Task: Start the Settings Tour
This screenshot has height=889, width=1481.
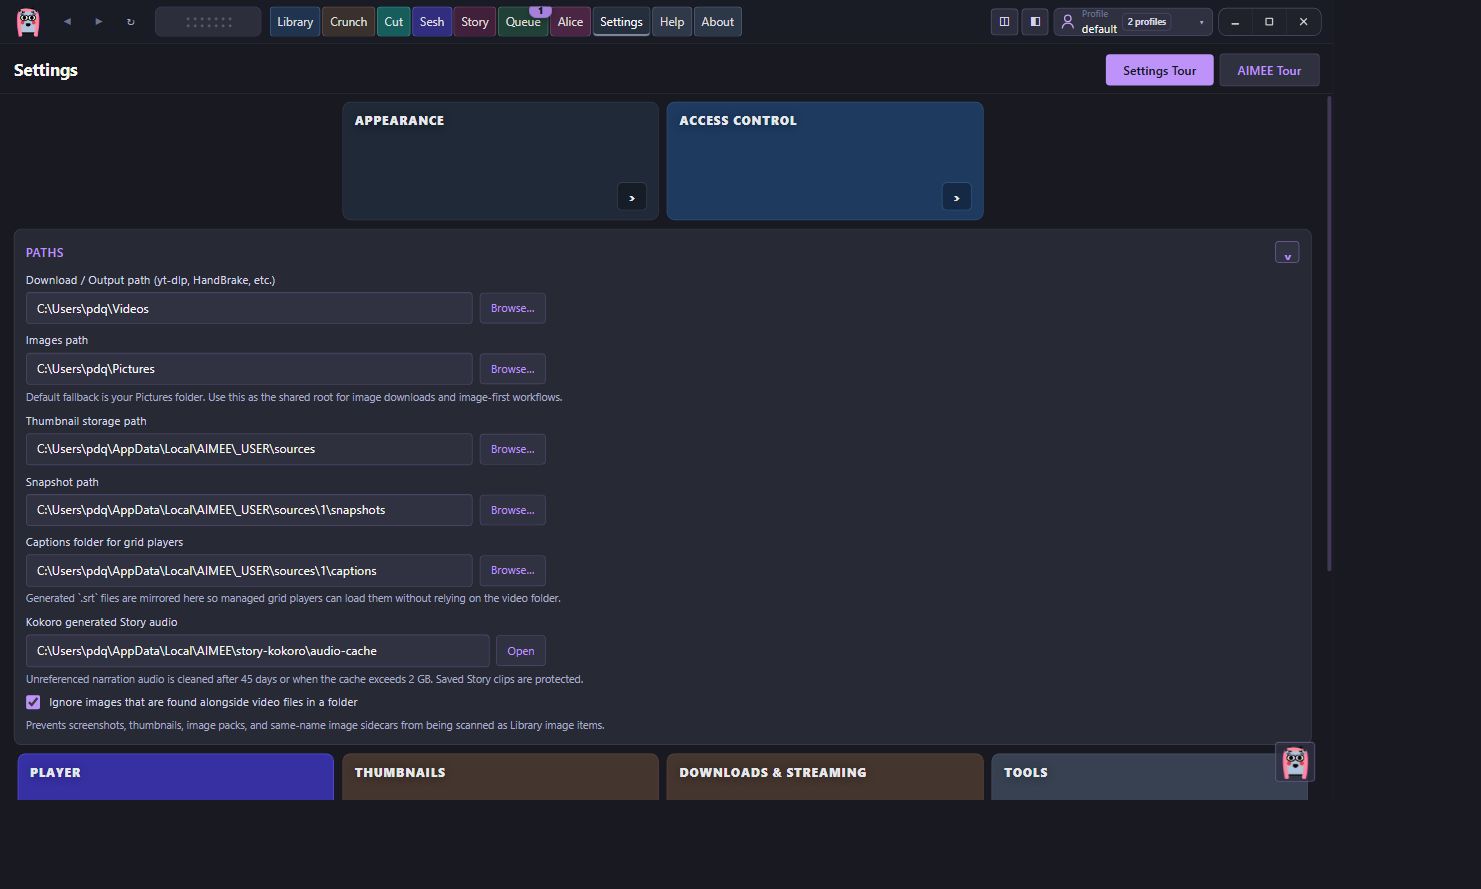Action: 1159,70
